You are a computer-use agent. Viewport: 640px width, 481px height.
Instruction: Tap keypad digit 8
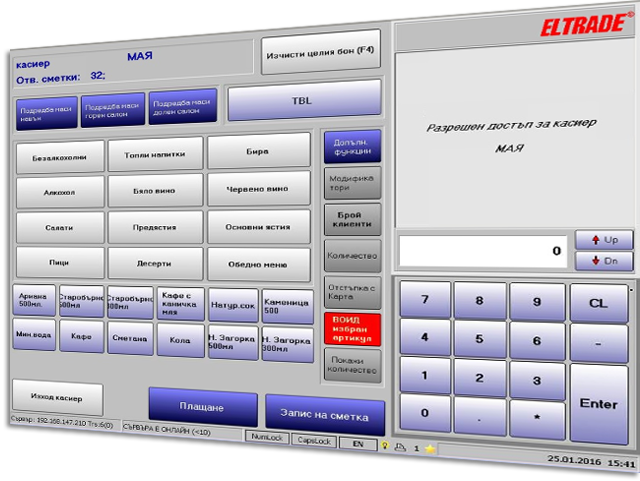click(480, 301)
